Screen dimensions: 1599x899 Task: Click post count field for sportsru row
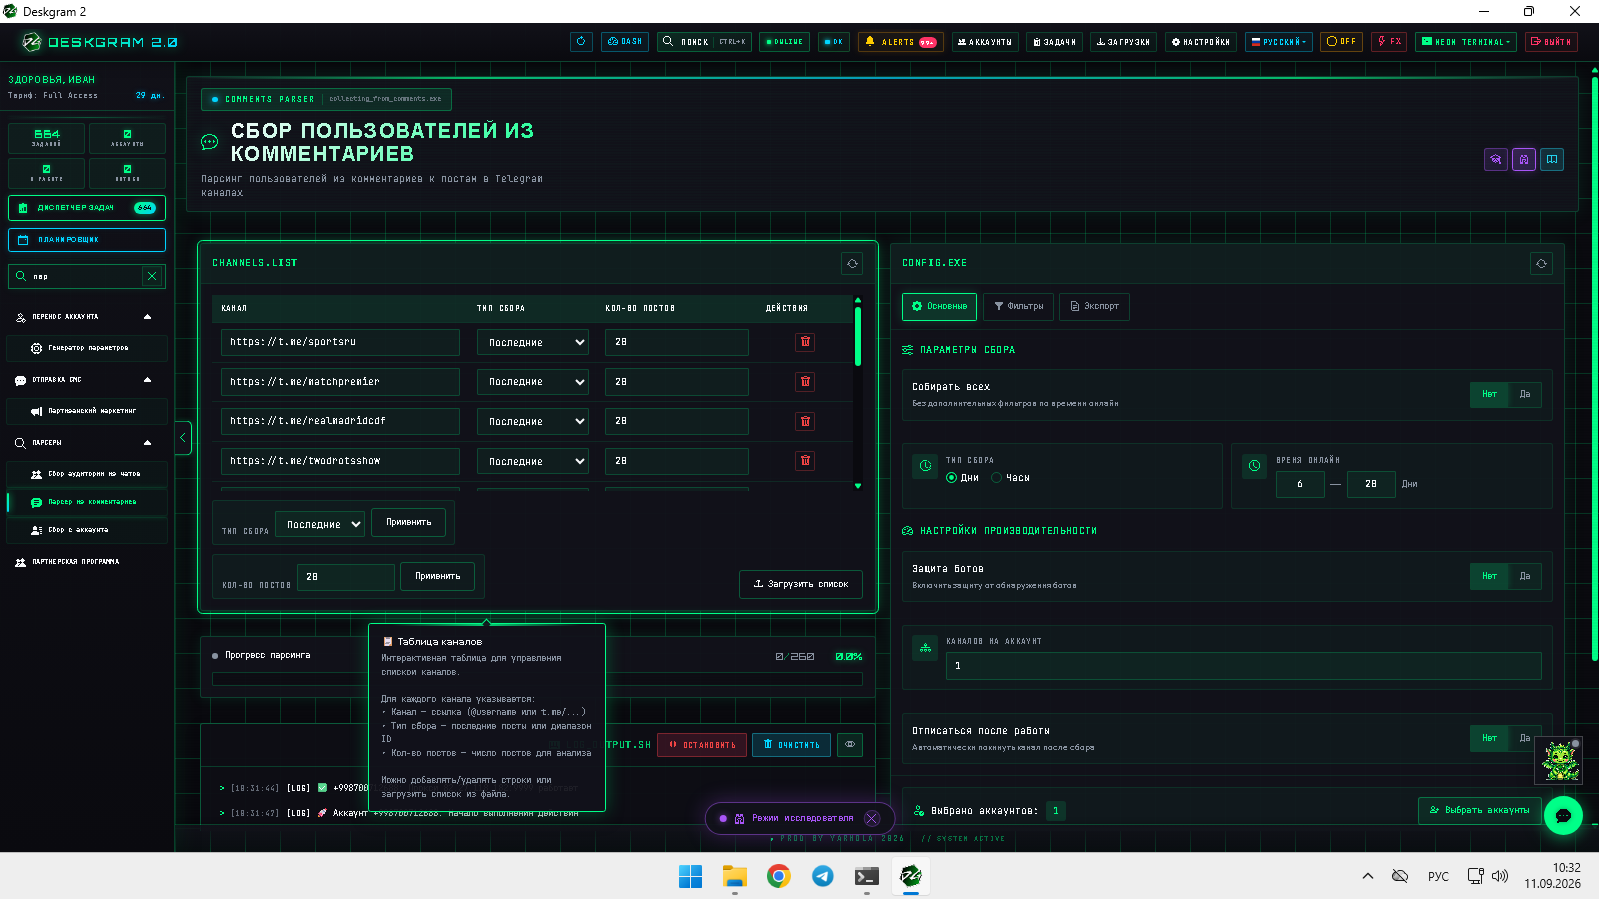click(x=677, y=342)
